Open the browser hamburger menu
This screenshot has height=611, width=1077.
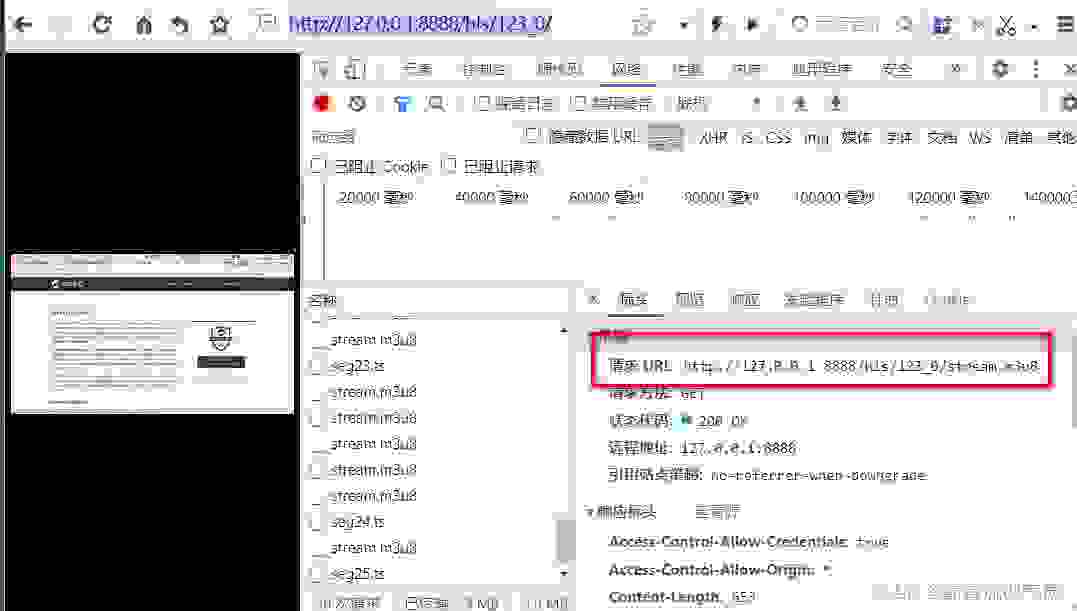point(1065,25)
